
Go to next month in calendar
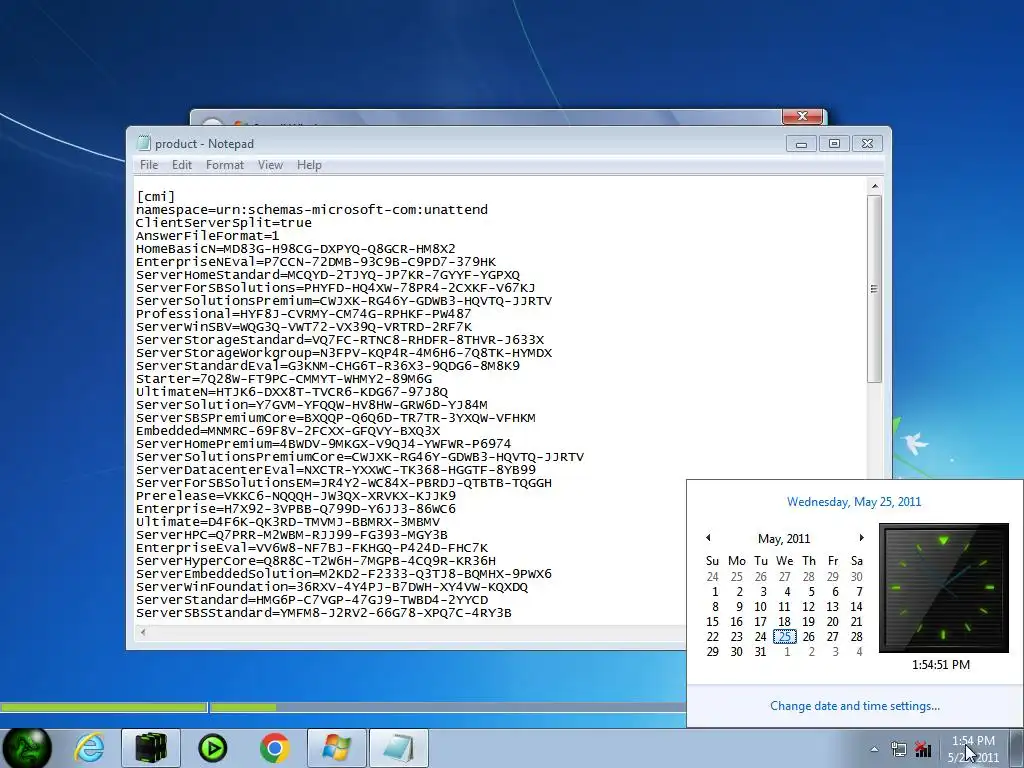[x=861, y=537]
